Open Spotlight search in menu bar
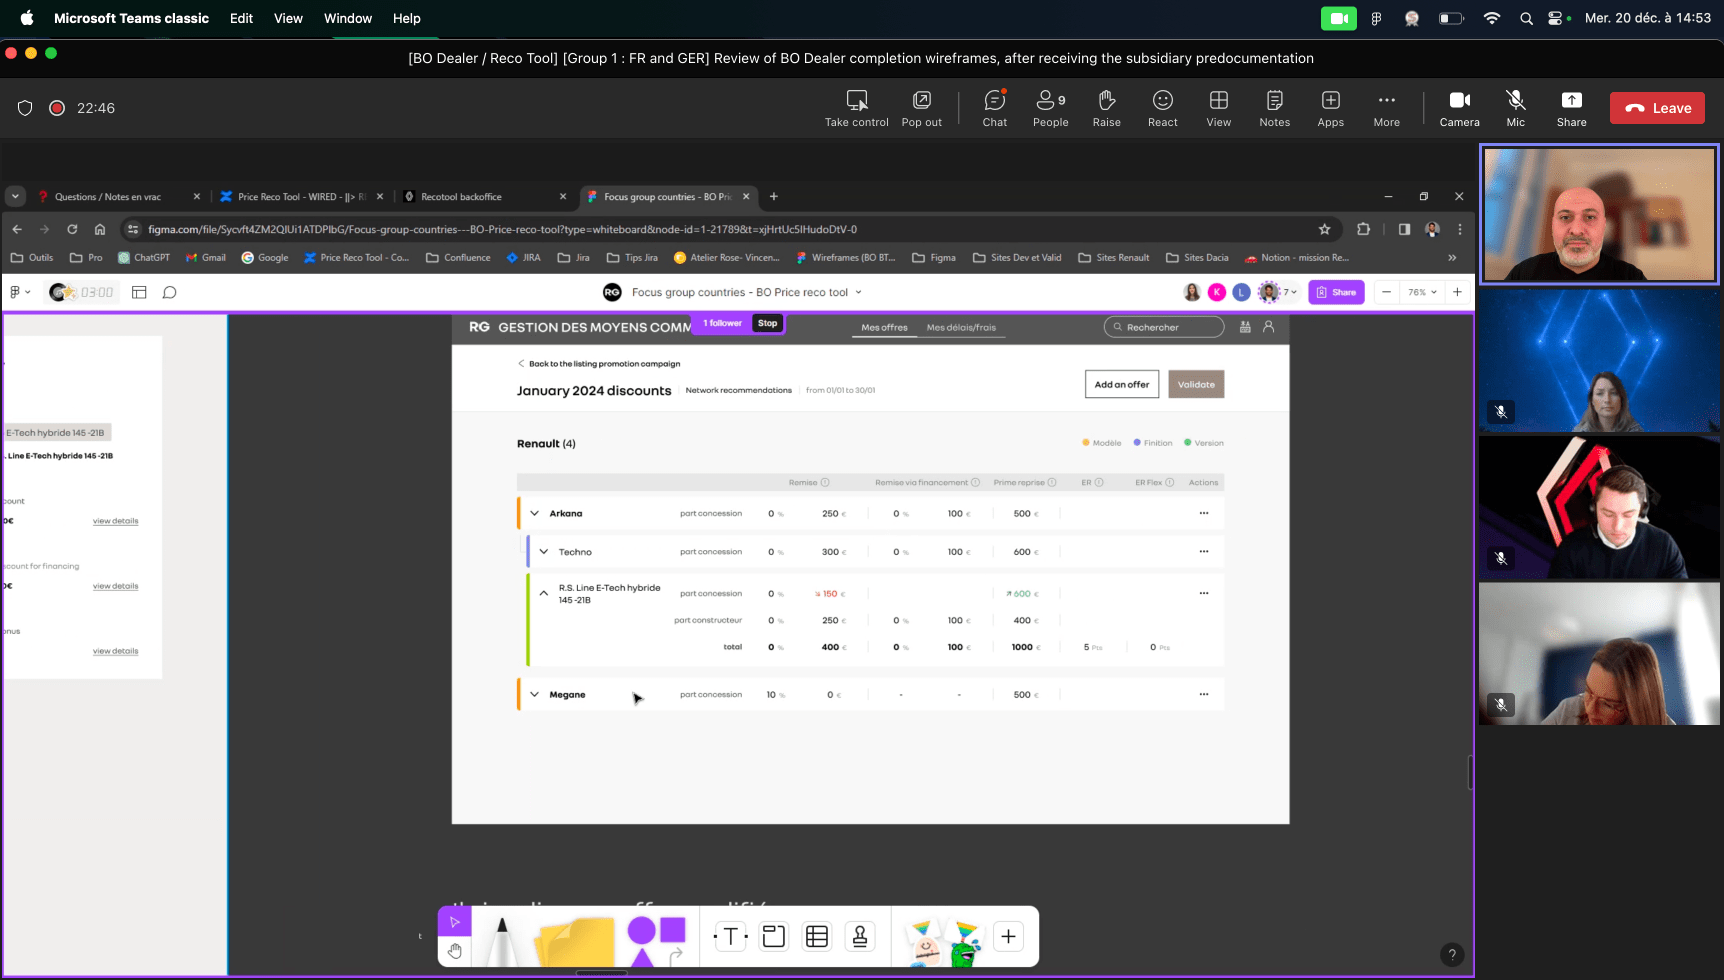This screenshot has width=1724, height=980. click(1526, 18)
